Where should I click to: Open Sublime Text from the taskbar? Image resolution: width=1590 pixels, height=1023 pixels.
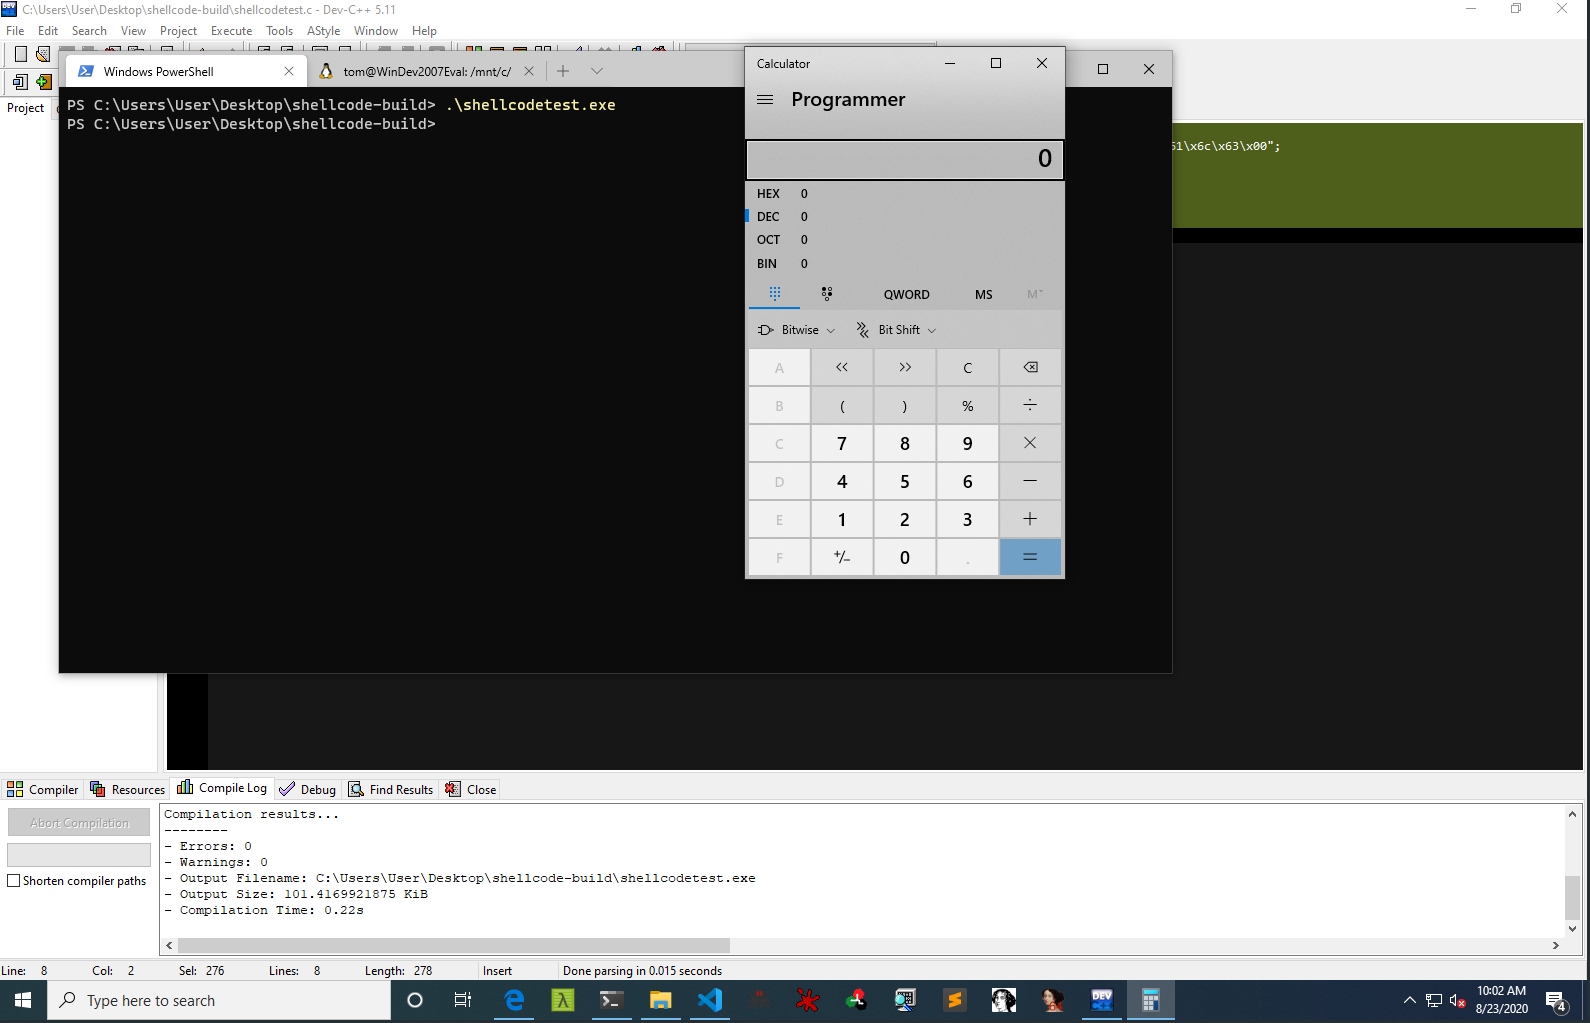pos(955,1000)
